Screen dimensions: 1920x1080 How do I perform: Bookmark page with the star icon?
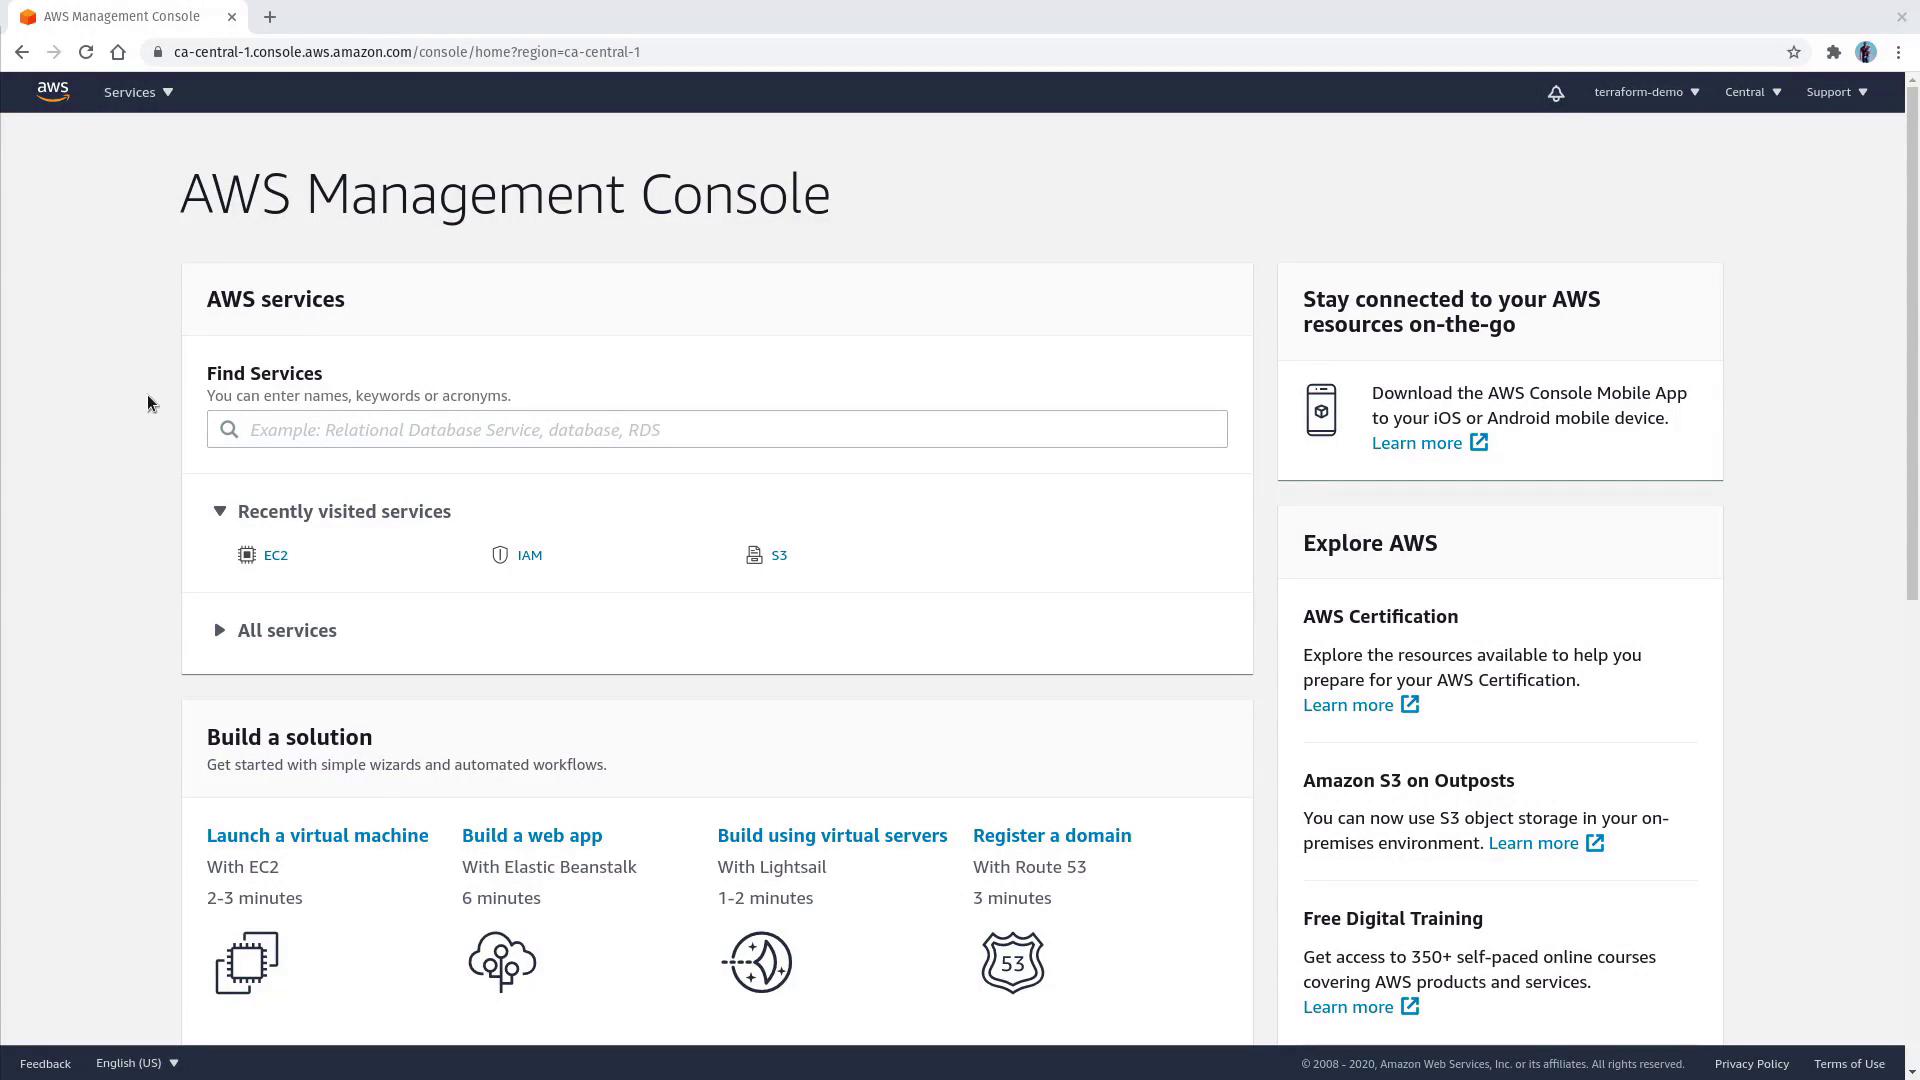tap(1794, 52)
